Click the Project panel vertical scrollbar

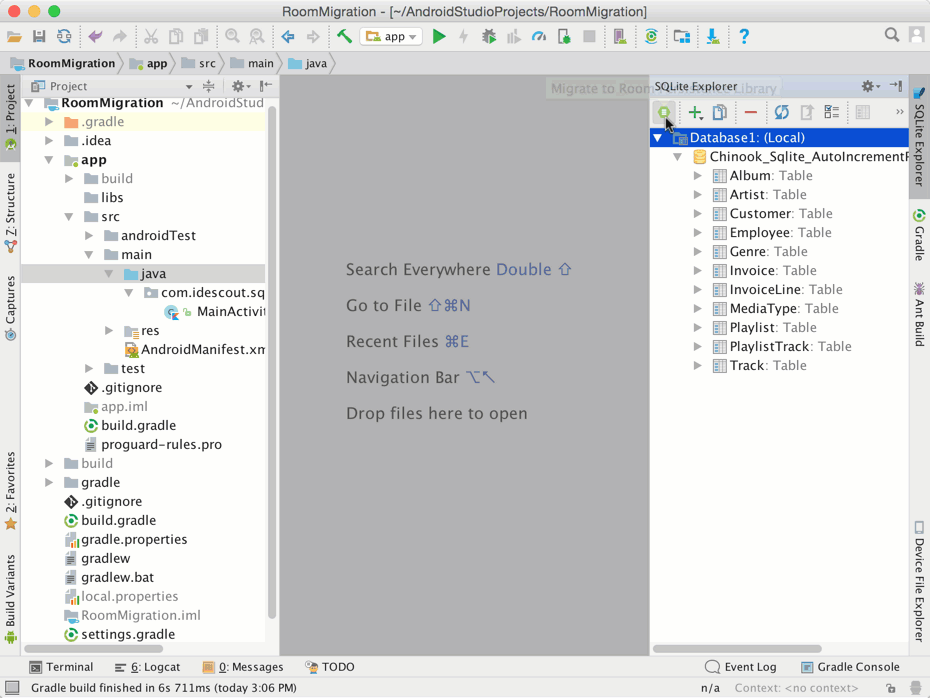pos(272,362)
